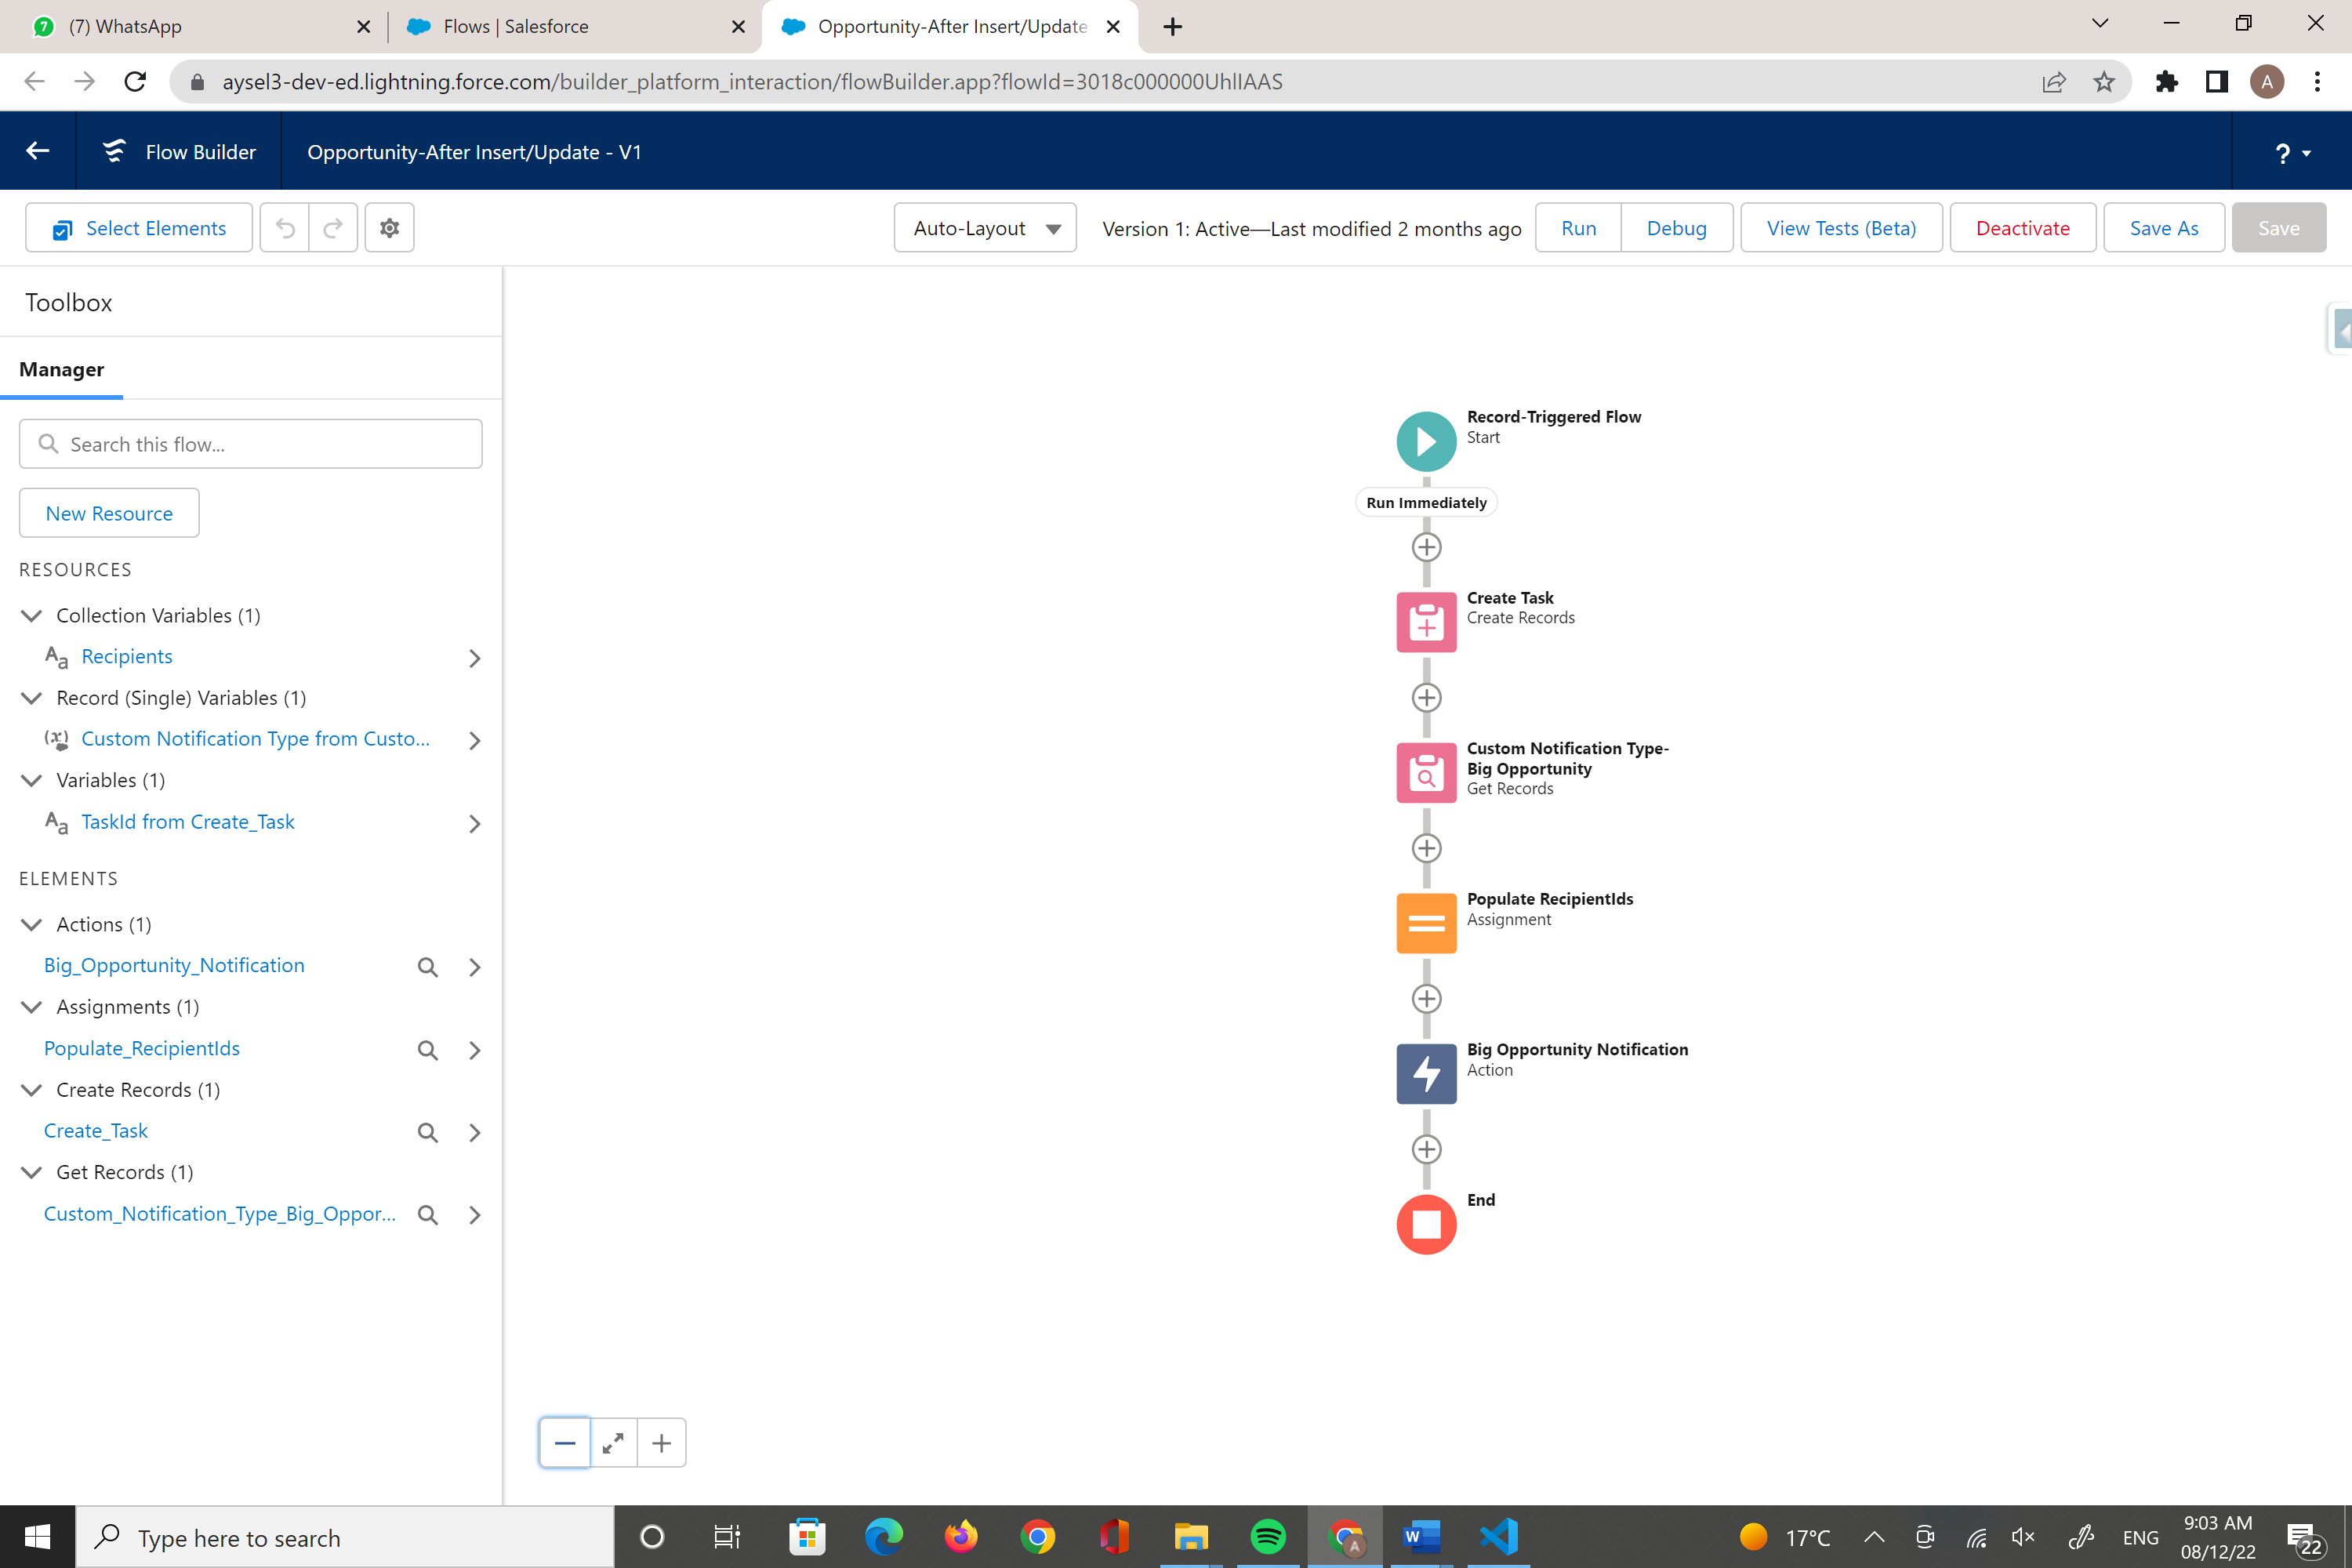Click the Deactivate button
The image size is (2352, 1568).
click(2022, 228)
